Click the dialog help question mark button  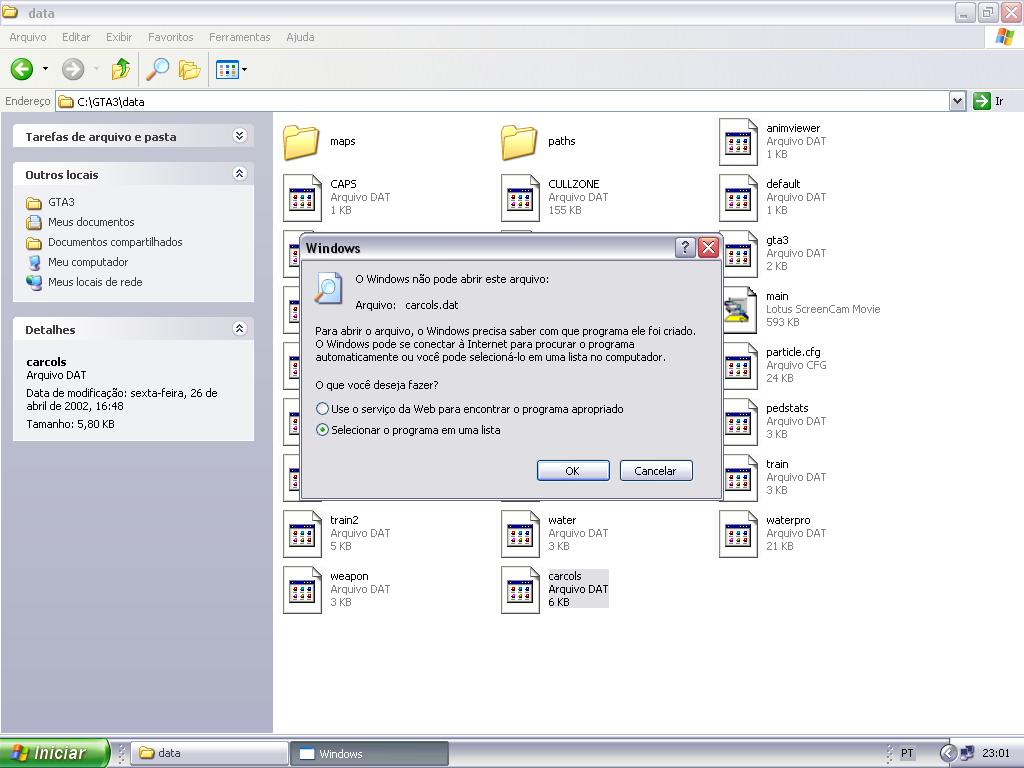[684, 248]
